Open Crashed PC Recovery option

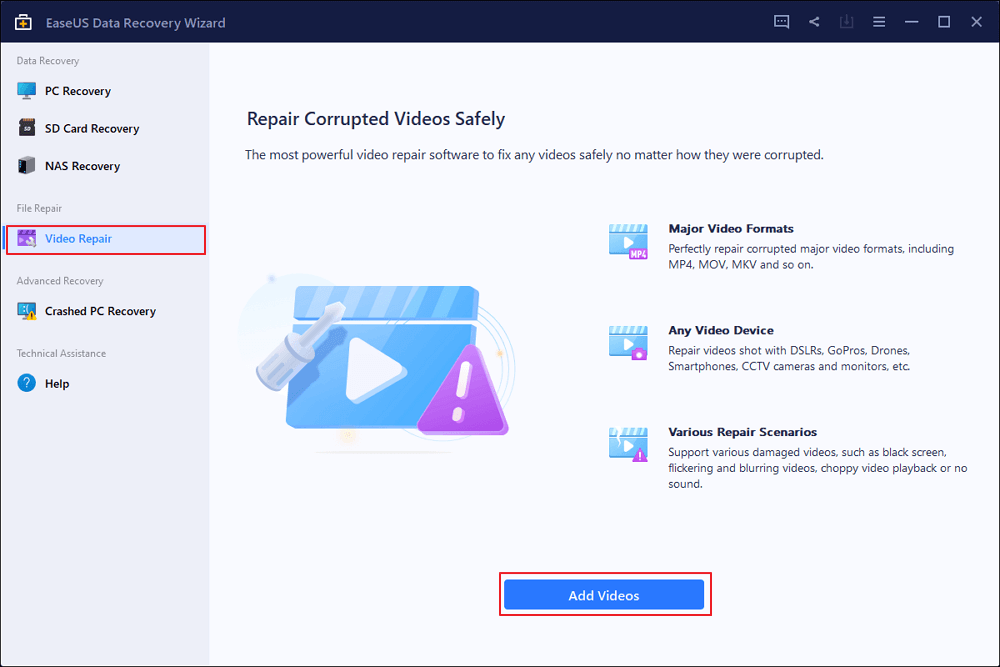(x=105, y=311)
